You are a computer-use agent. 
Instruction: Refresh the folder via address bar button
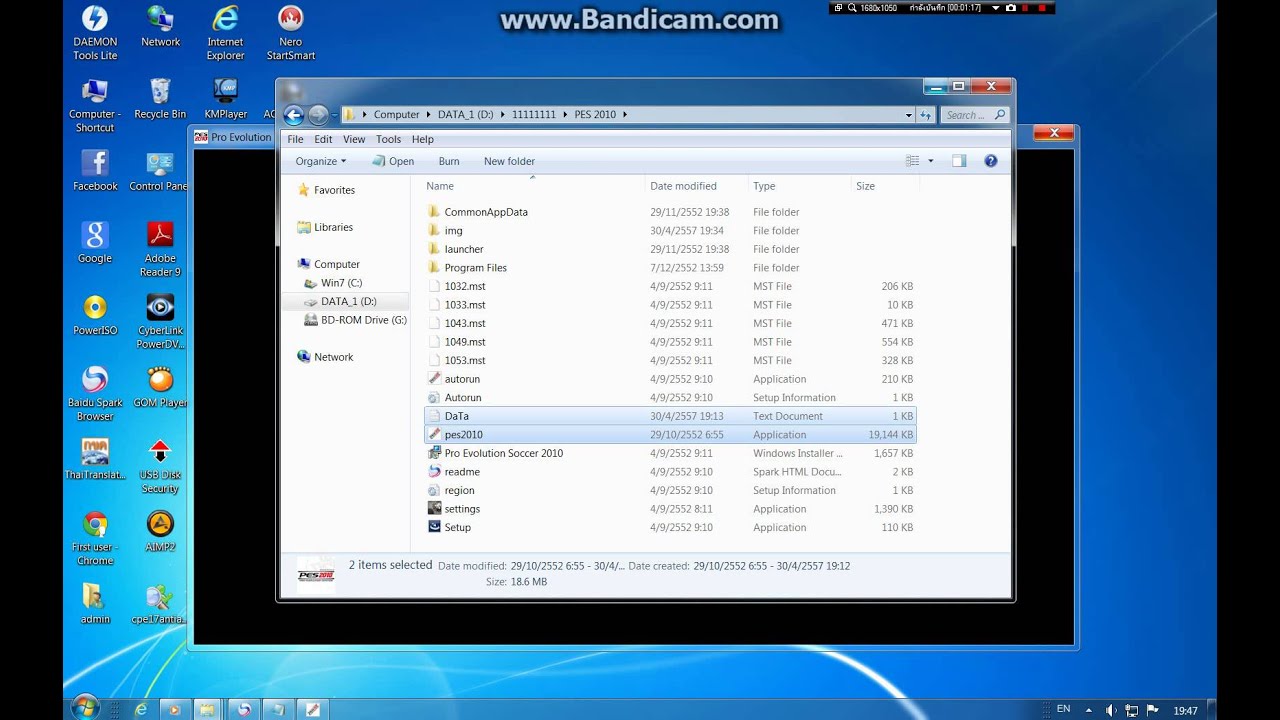pos(926,115)
